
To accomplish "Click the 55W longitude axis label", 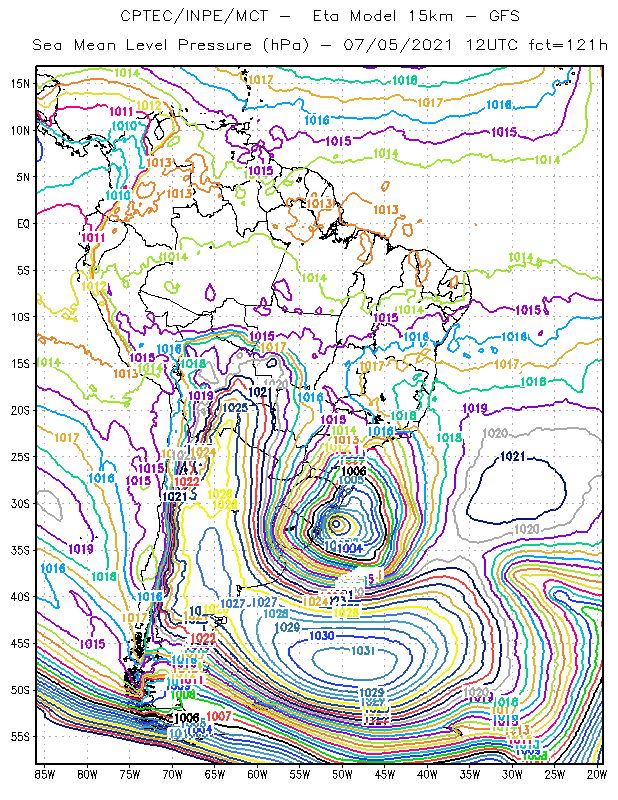I will click(300, 775).
